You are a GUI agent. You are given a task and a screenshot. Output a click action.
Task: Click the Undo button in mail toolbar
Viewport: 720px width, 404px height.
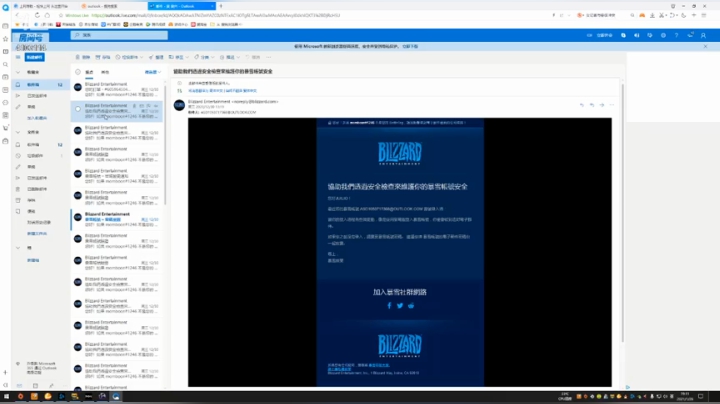(x=253, y=57)
